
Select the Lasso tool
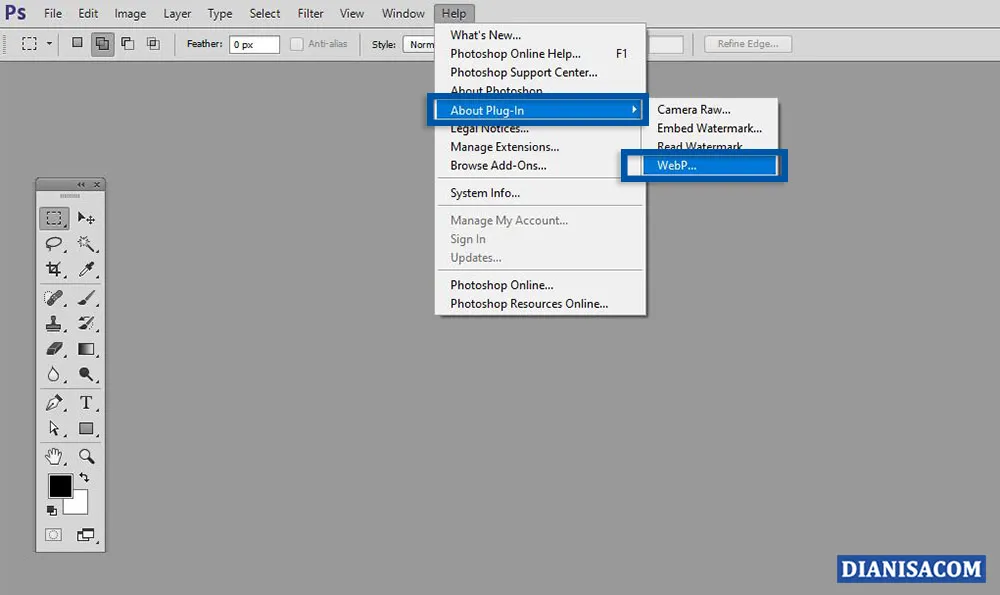(x=53, y=244)
